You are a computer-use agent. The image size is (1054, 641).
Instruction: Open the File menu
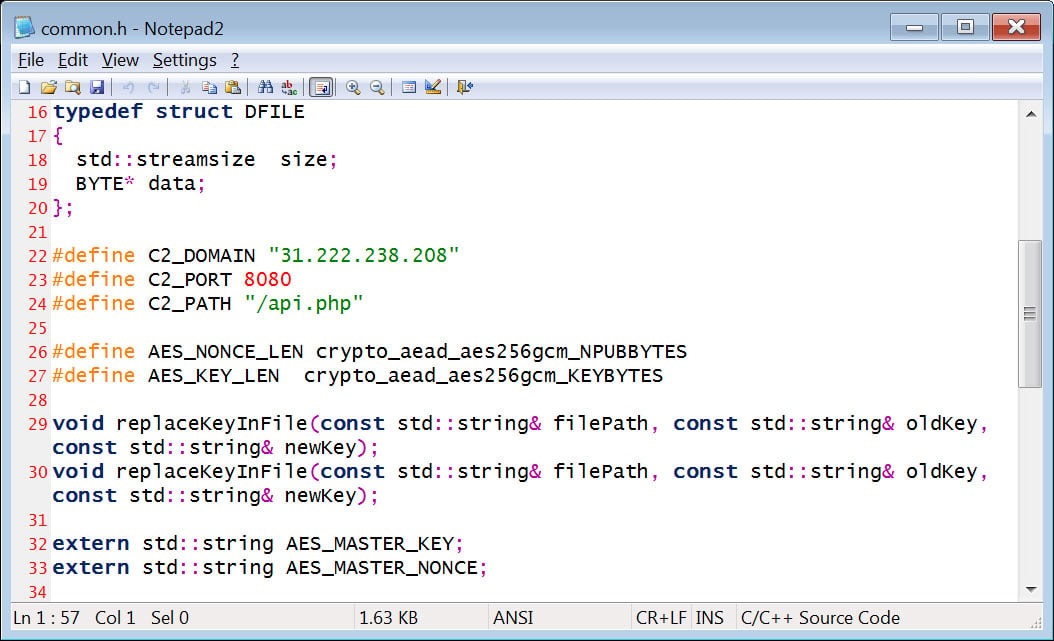tap(31, 60)
